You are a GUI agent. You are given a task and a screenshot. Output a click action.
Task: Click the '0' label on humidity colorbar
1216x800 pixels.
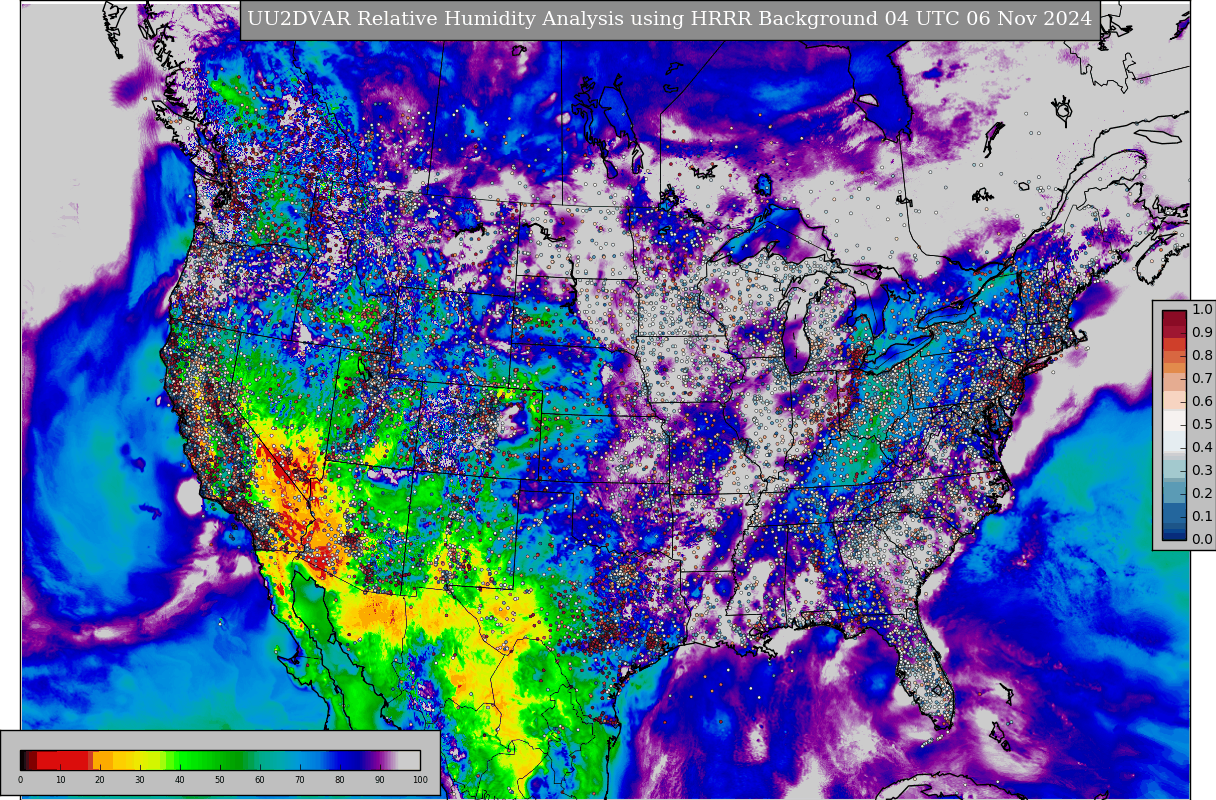point(20,779)
